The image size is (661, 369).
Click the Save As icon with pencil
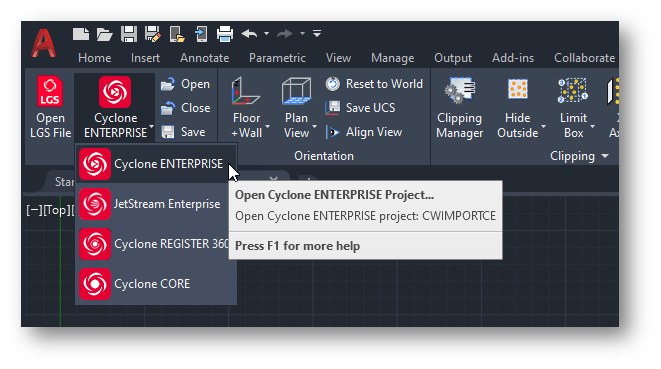click(x=153, y=34)
